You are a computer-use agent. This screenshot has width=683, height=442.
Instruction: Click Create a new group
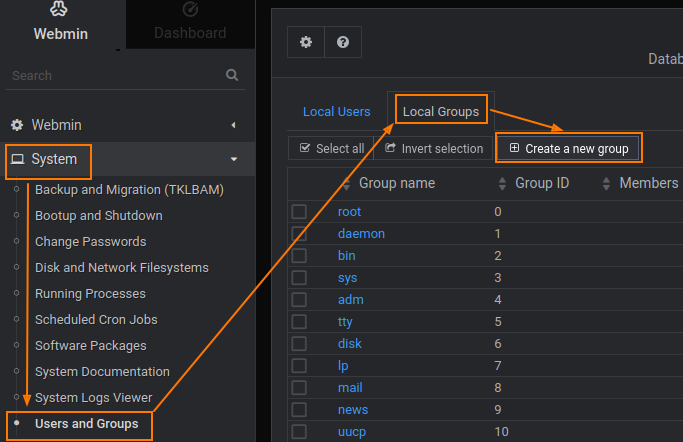(568, 149)
